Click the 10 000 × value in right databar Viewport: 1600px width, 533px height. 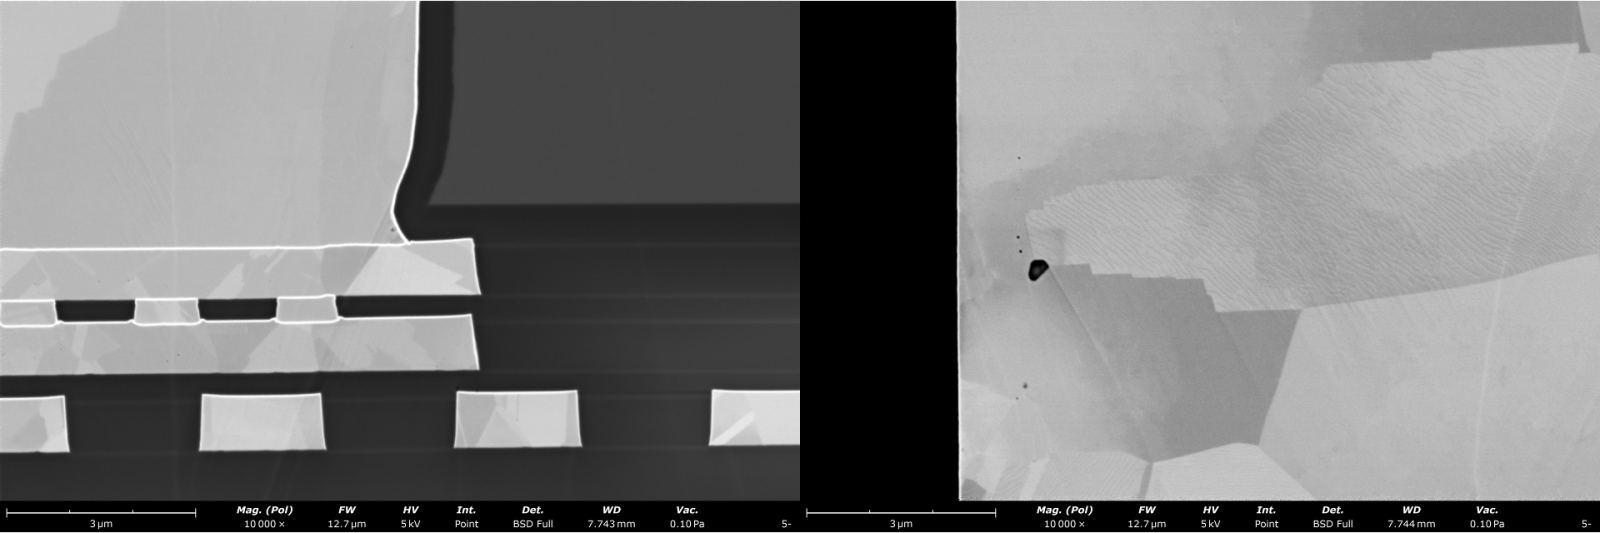click(1064, 524)
